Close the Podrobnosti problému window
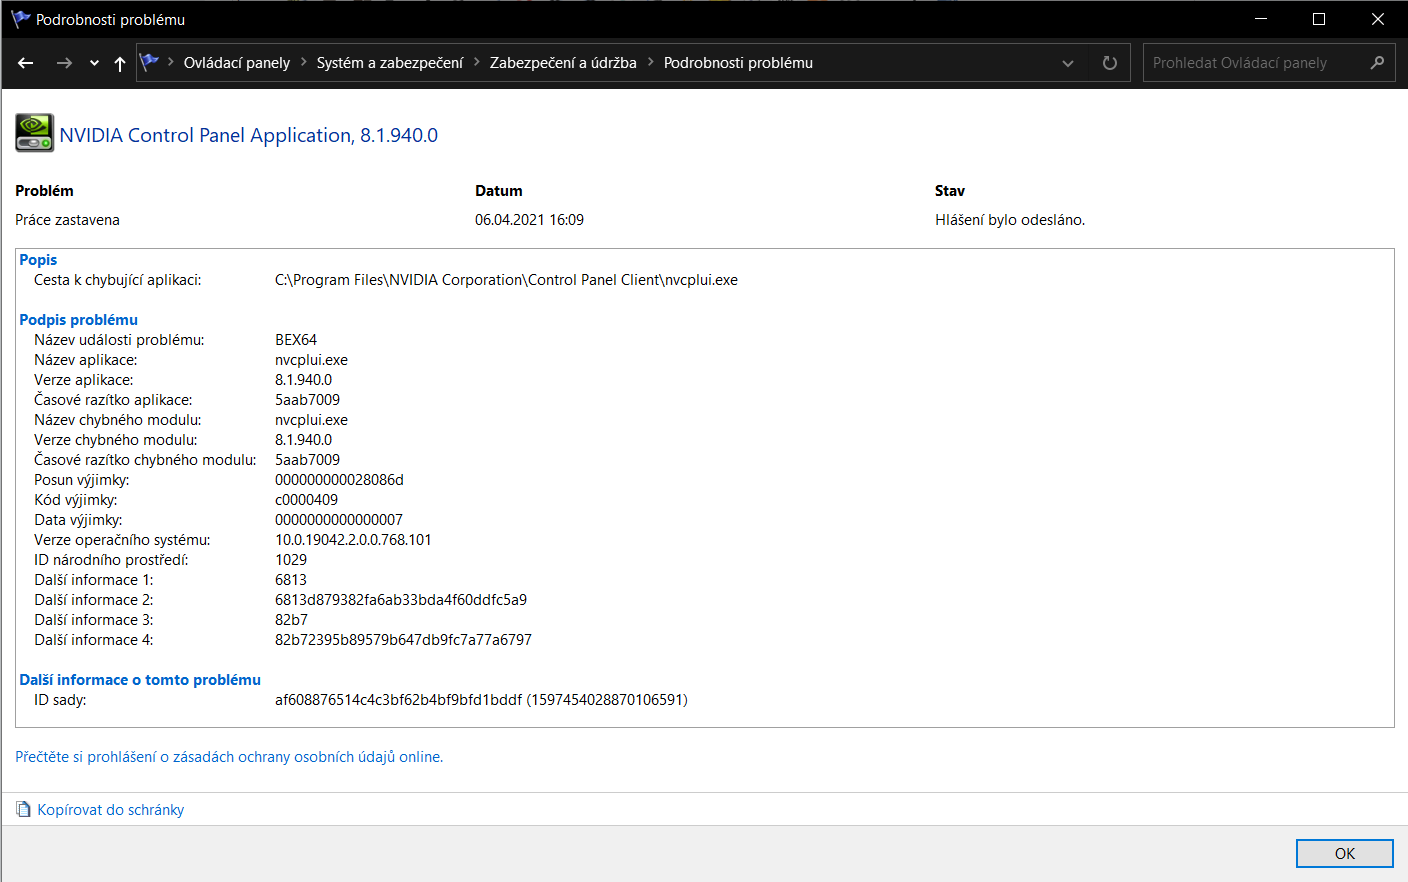This screenshot has width=1408, height=882. pos(1377,19)
